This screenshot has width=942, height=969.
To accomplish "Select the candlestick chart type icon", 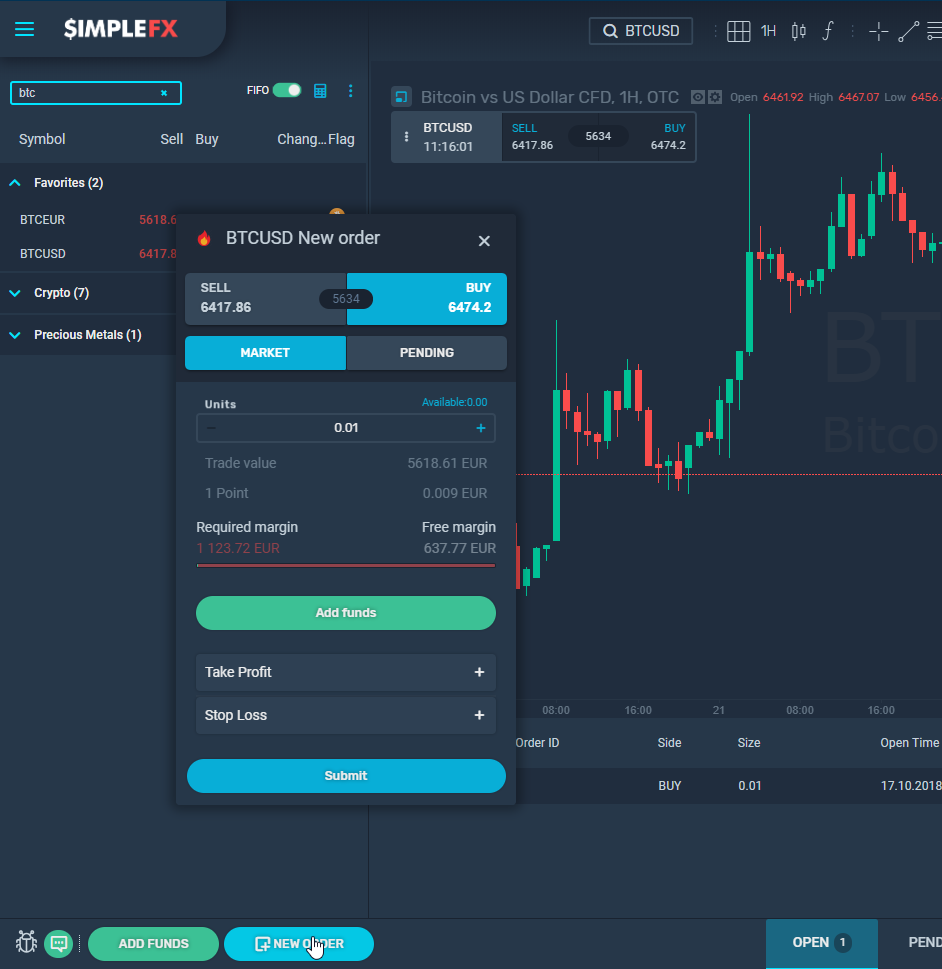I will point(799,31).
